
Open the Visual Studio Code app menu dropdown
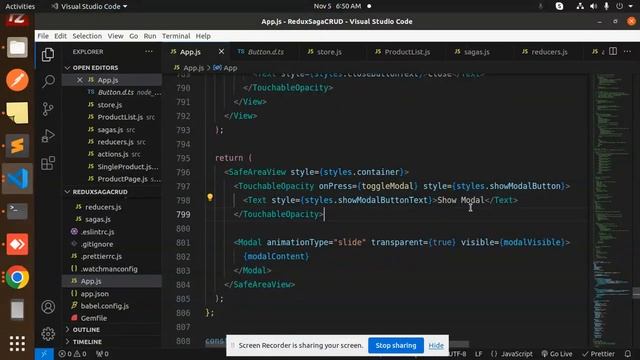[x=89, y=6]
